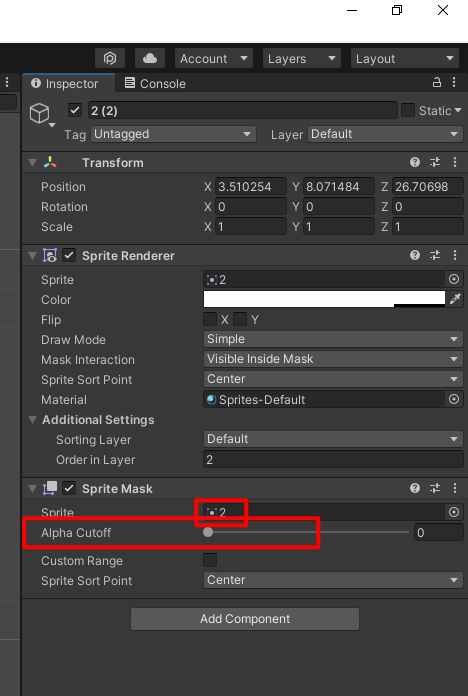This screenshot has width=468, height=696.
Task: Disable the Sprite Renderer component checkbox
Action: tap(69, 255)
